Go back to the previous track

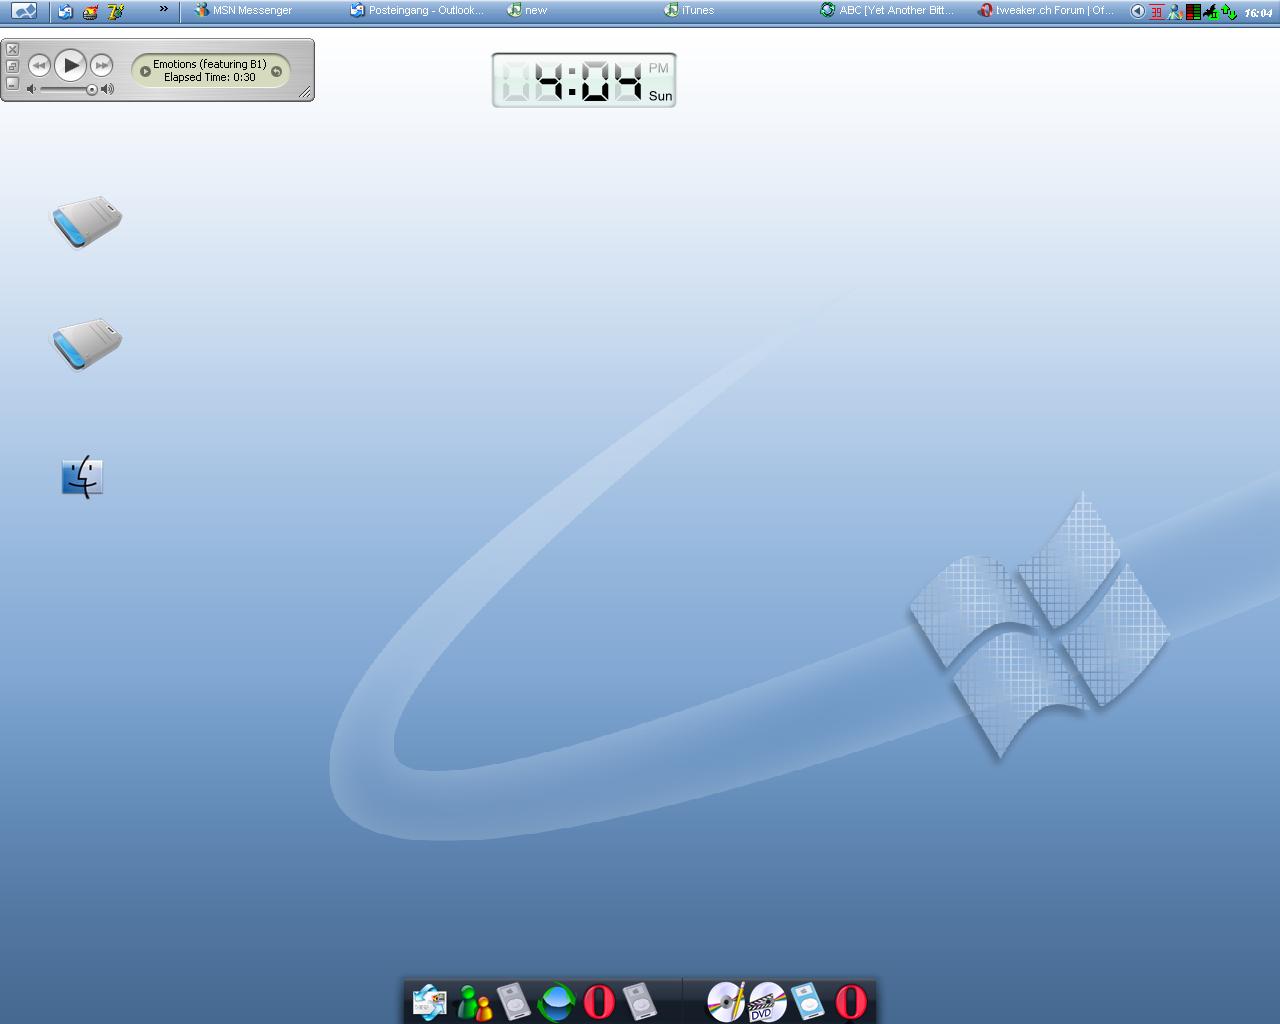pos(39,66)
